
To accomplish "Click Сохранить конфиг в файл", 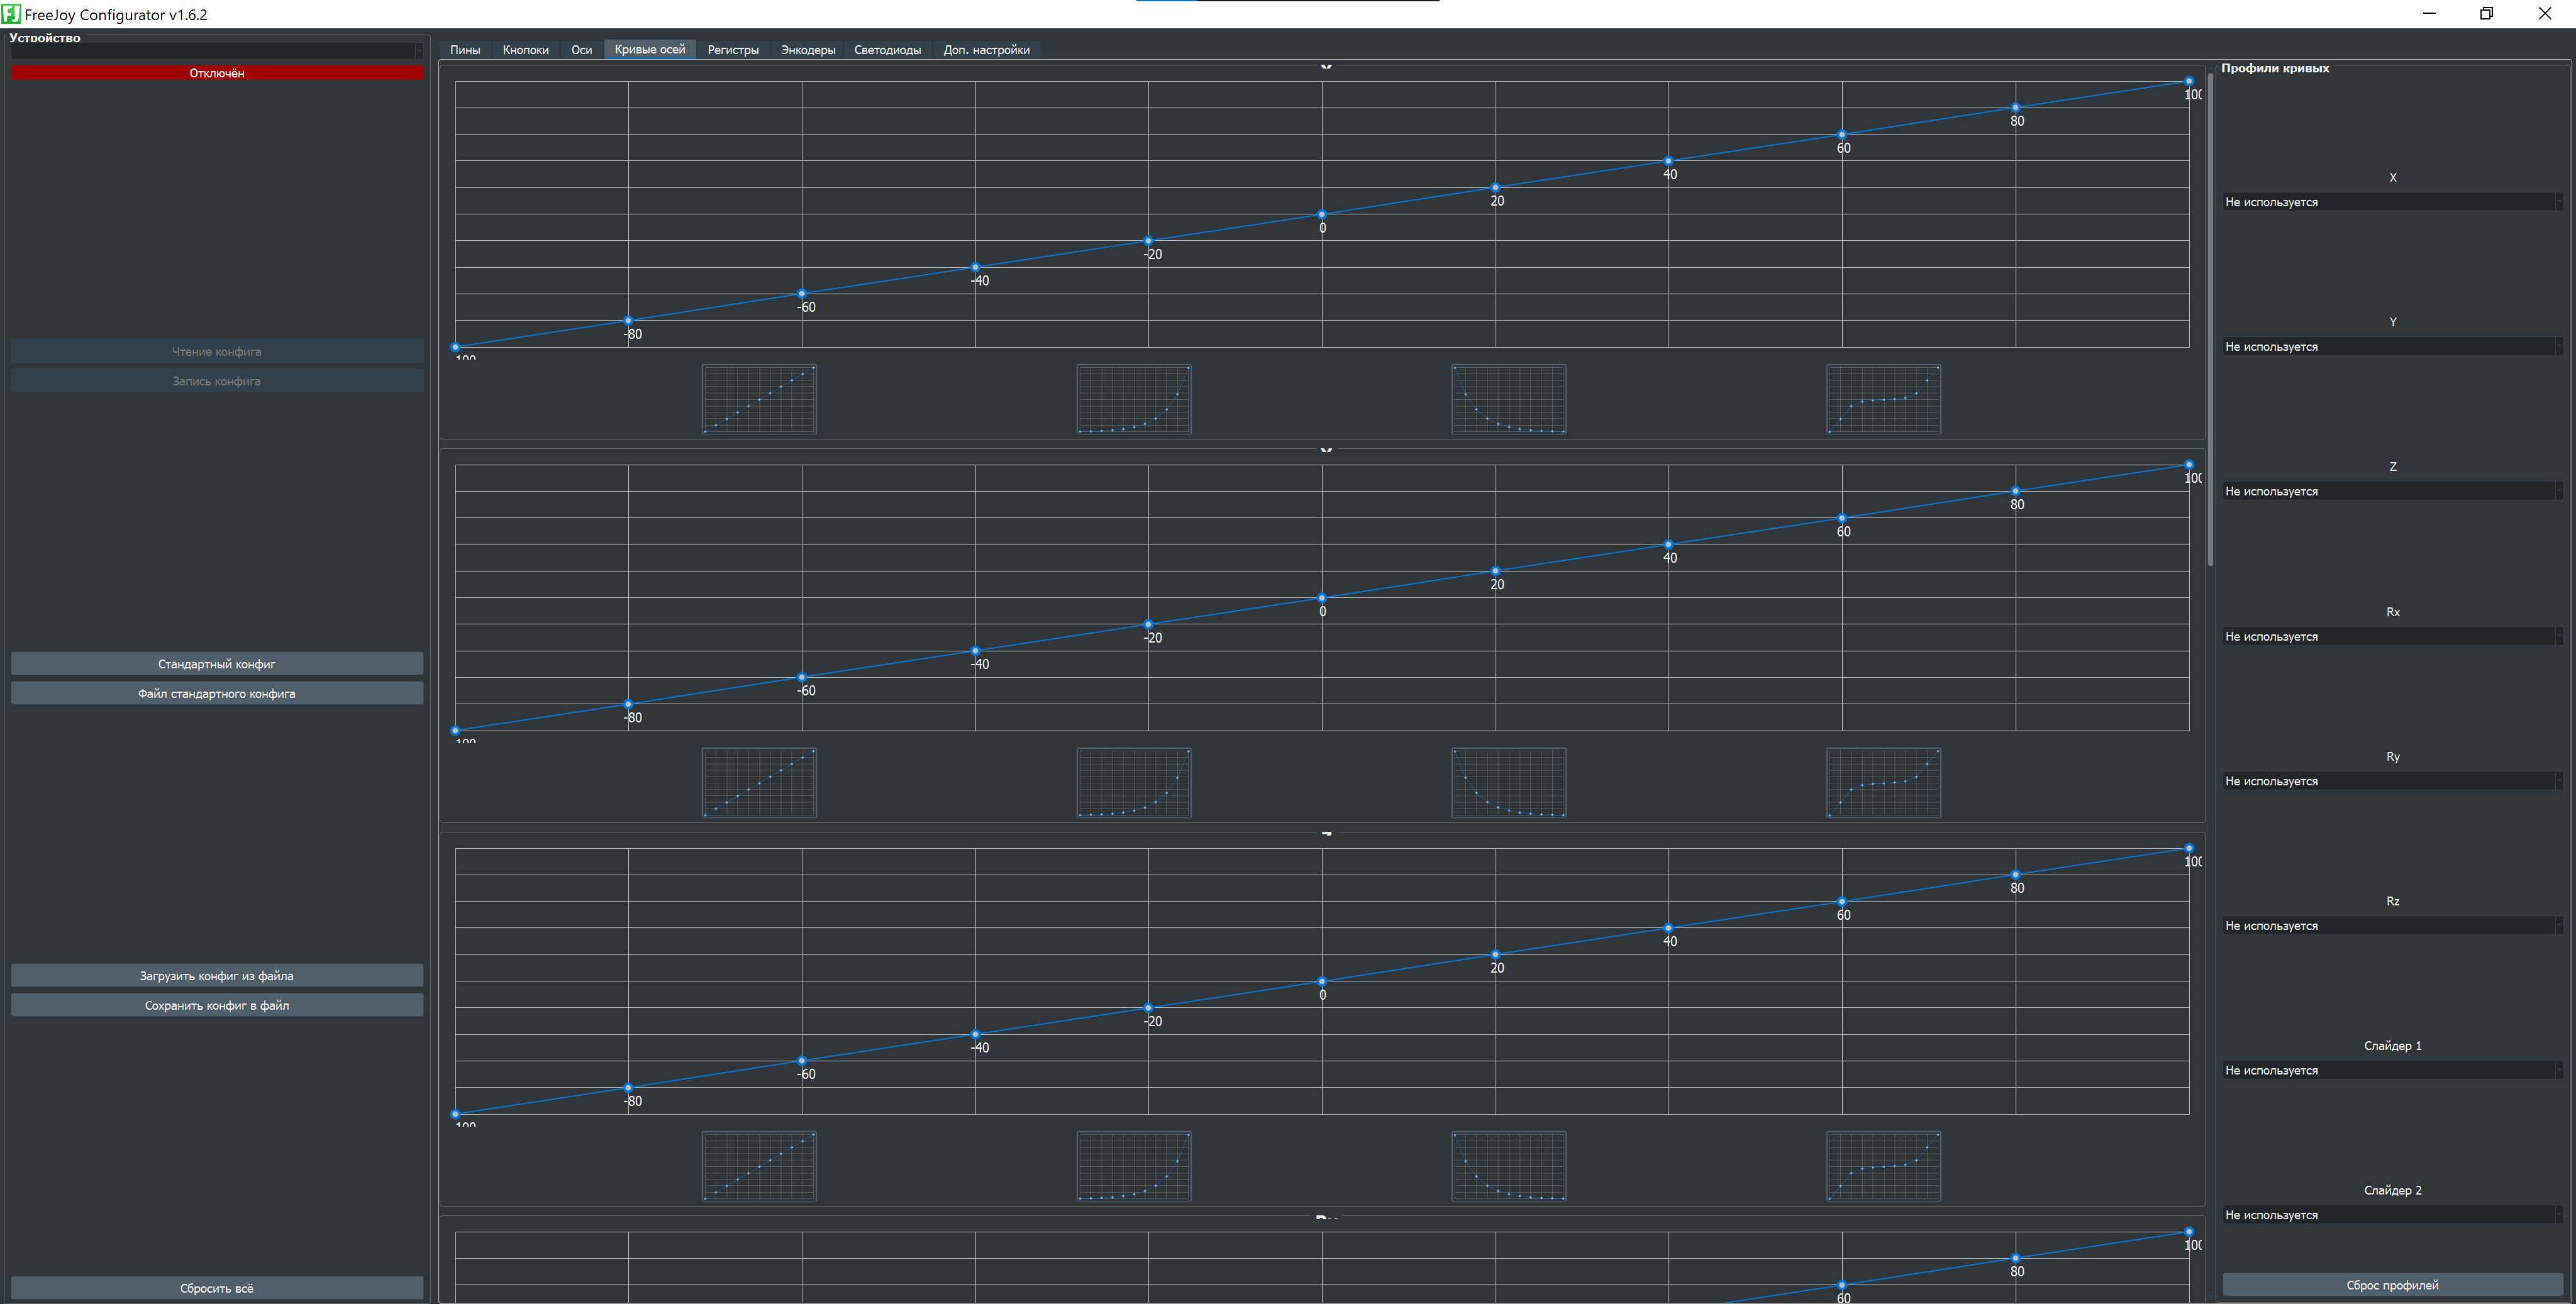I will (x=217, y=1005).
